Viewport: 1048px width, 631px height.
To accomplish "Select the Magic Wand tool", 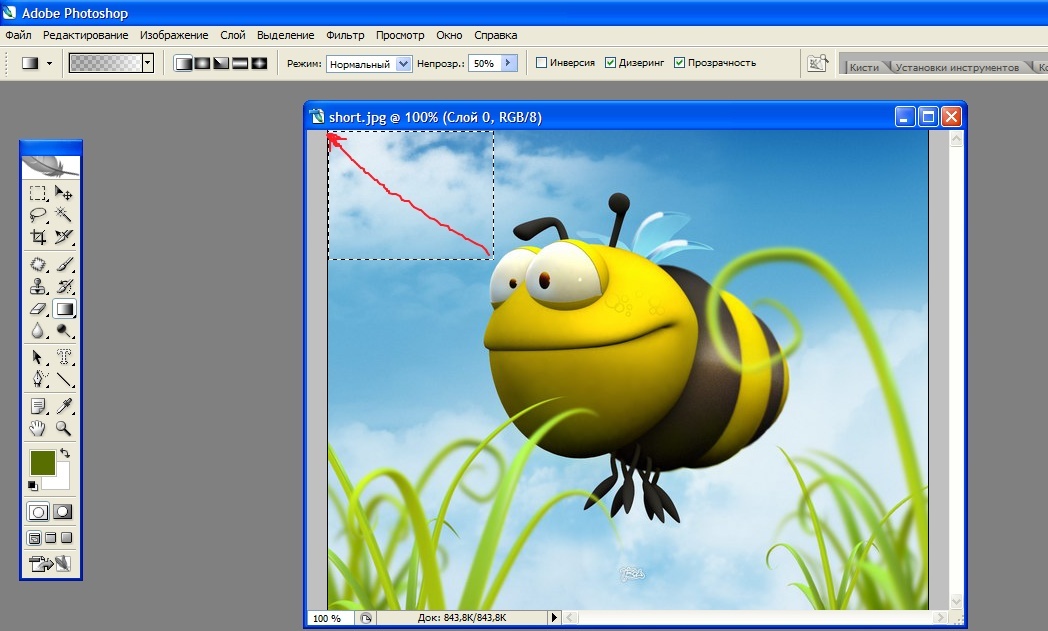I will 63,215.
